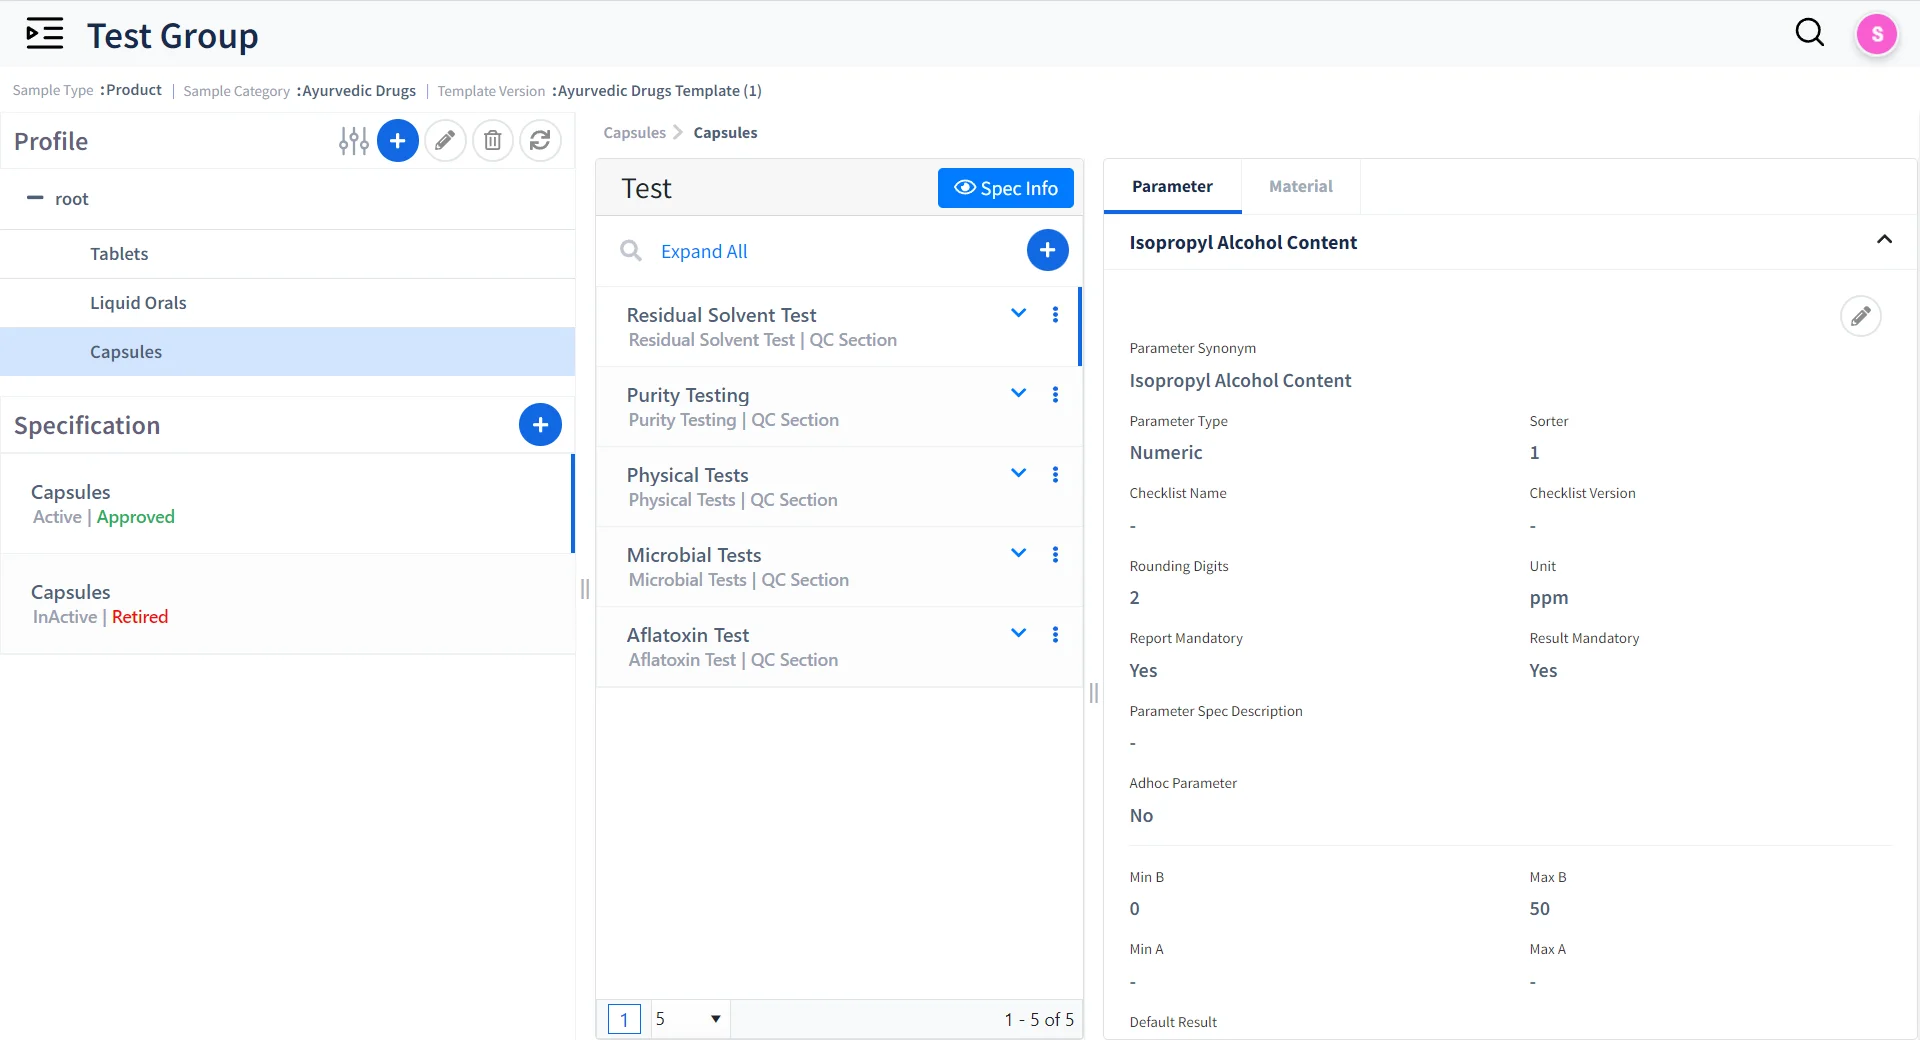Open options menu for Purity Testing
Image resolution: width=1920 pixels, height=1040 pixels.
(1055, 395)
